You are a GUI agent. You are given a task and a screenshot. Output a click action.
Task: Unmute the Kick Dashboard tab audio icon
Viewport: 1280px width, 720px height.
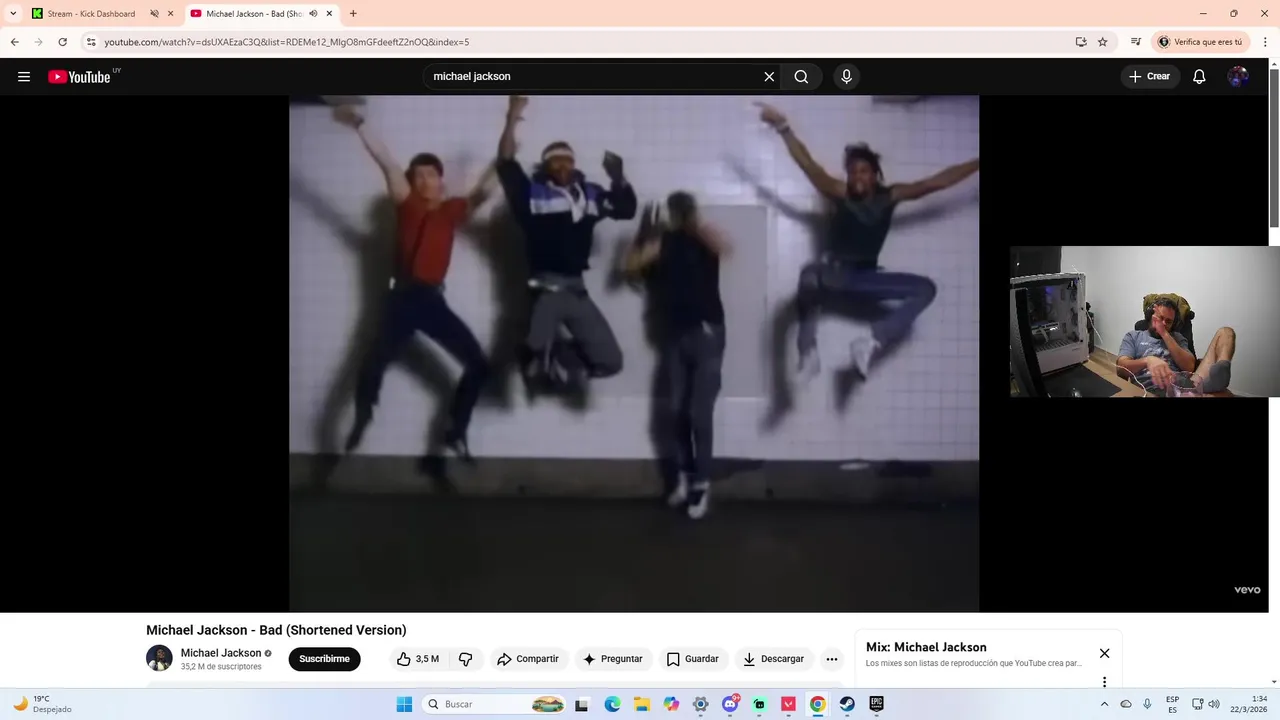[154, 14]
